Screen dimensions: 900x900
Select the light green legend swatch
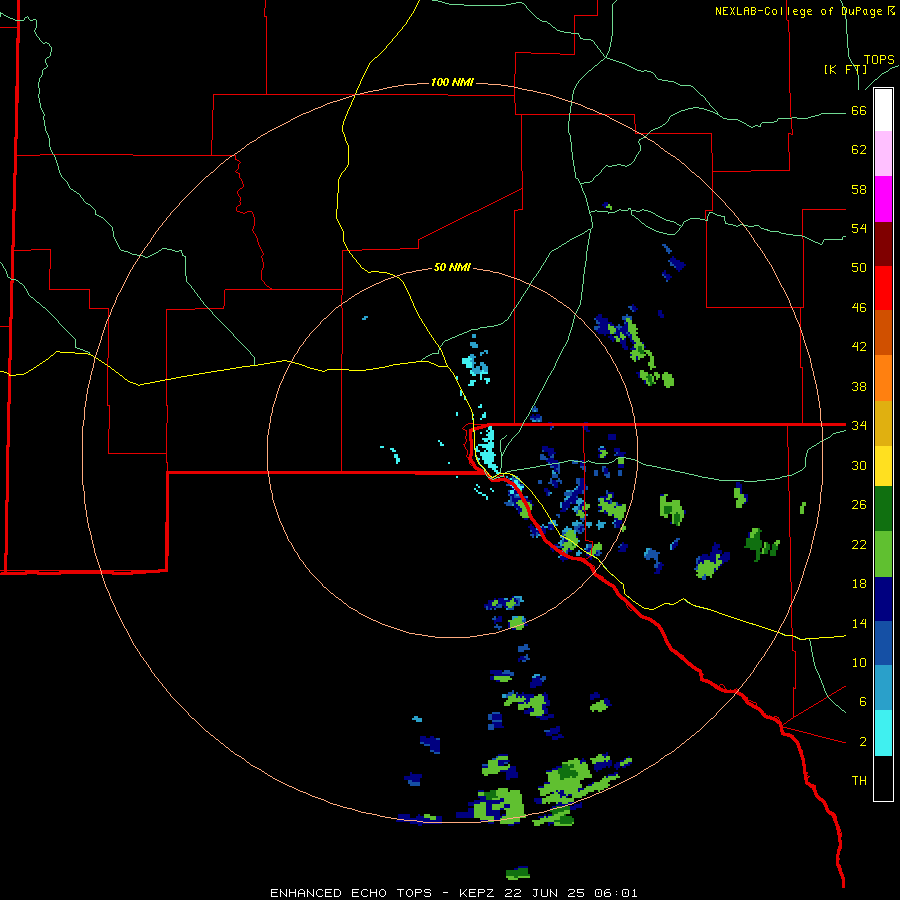[883, 554]
